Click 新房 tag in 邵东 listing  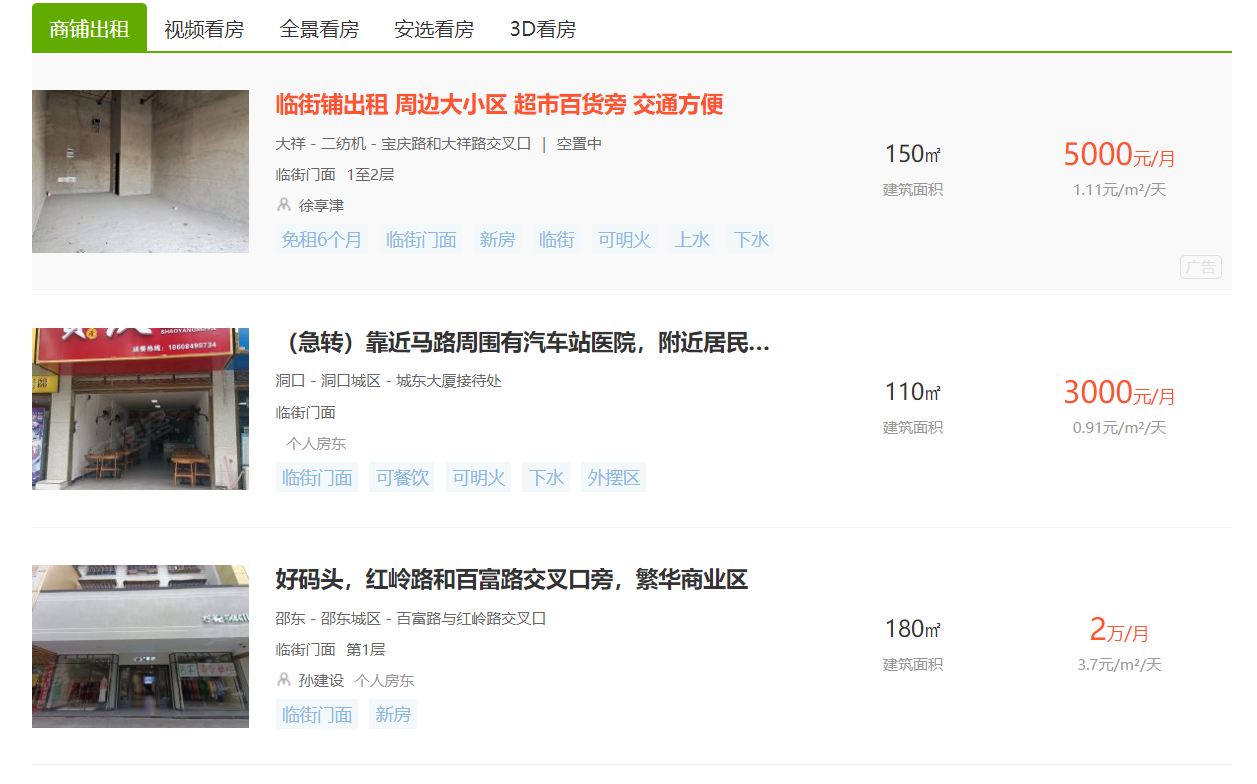393,714
